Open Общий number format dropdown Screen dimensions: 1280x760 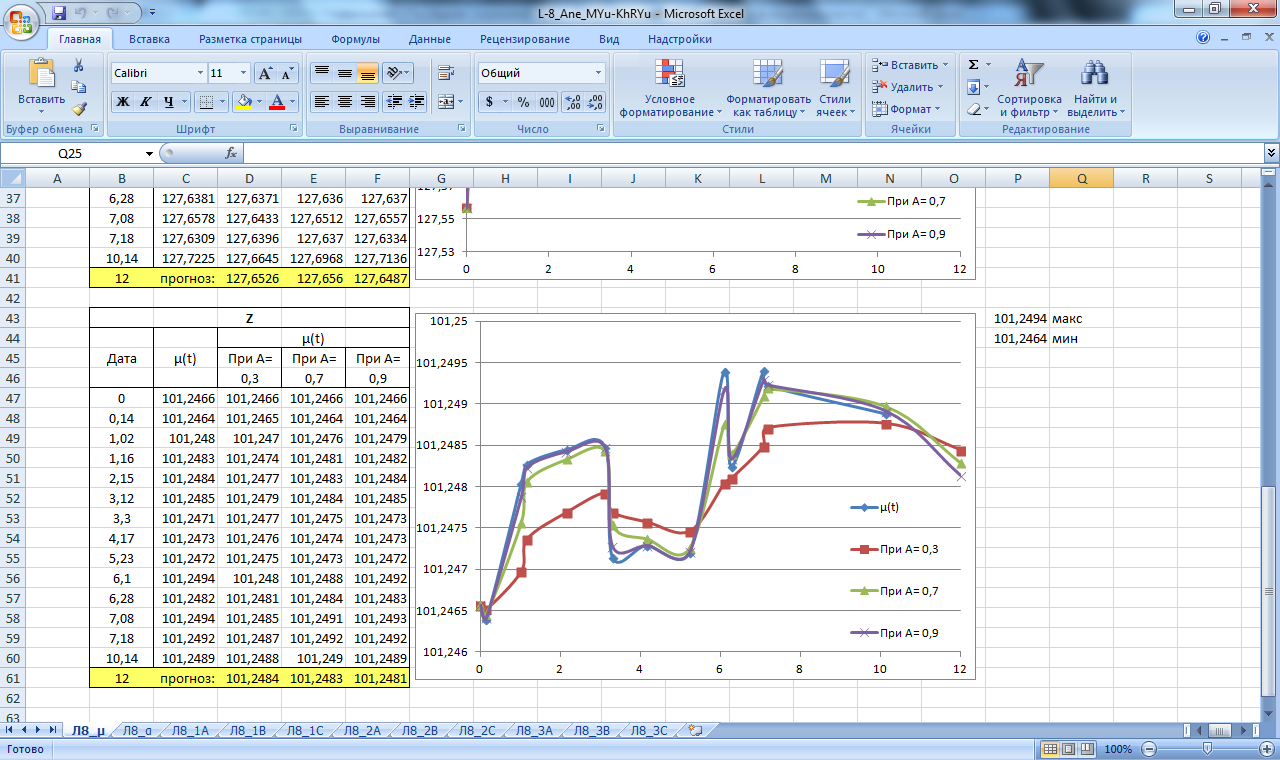[599, 73]
